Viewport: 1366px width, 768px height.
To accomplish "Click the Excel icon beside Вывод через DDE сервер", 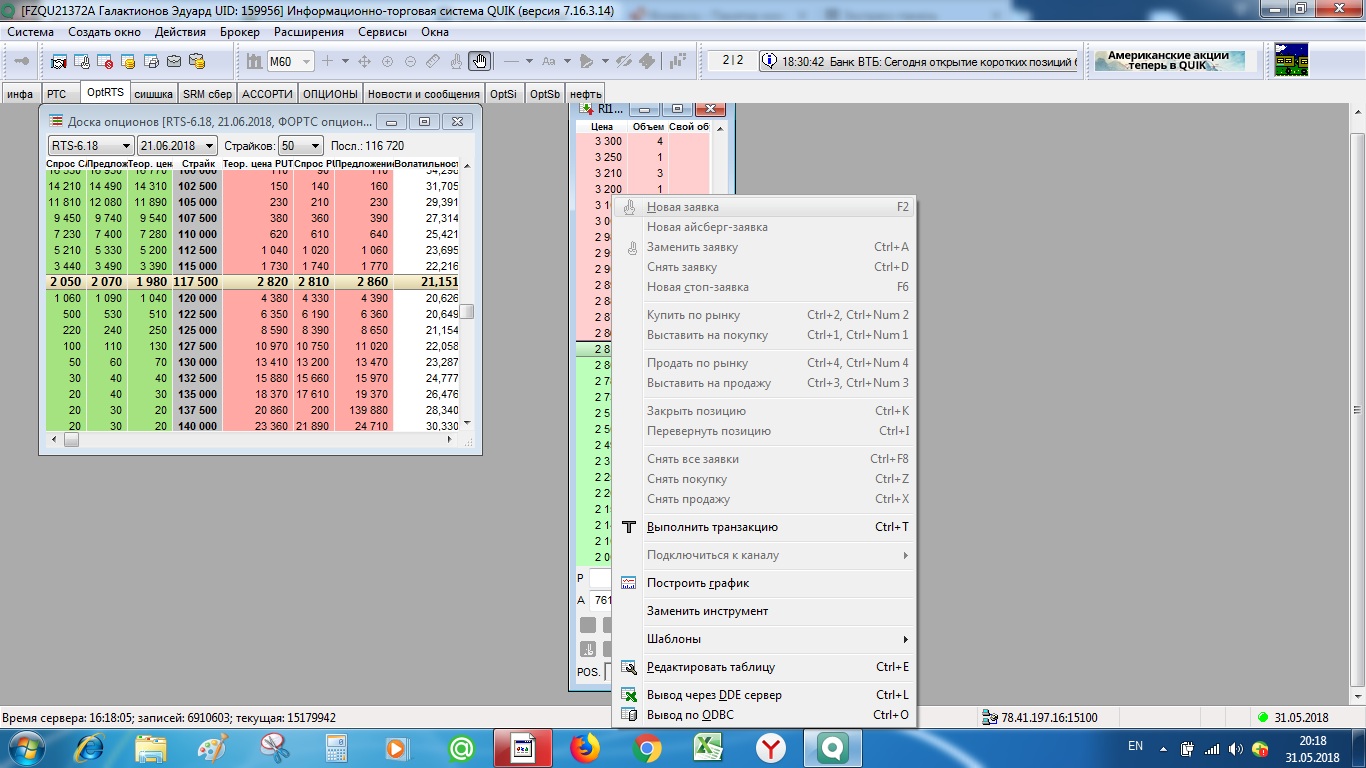I will (x=629, y=695).
